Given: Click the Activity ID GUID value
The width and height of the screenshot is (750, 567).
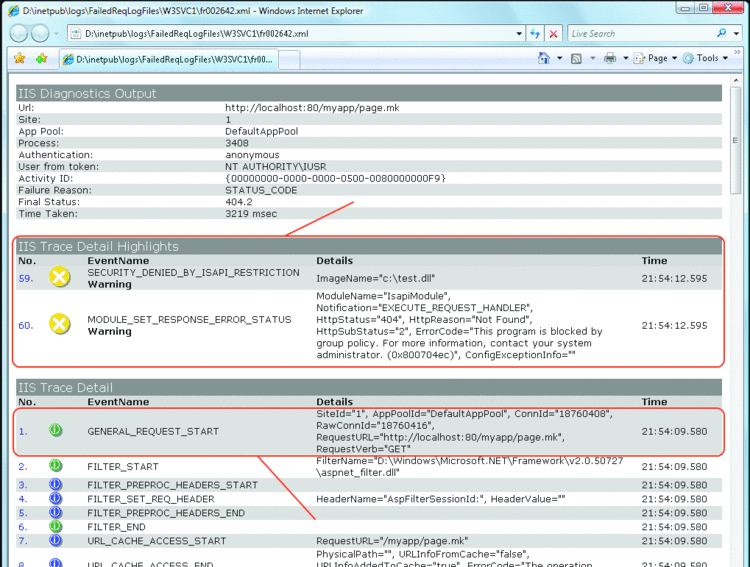Looking at the screenshot, I should coord(335,178).
